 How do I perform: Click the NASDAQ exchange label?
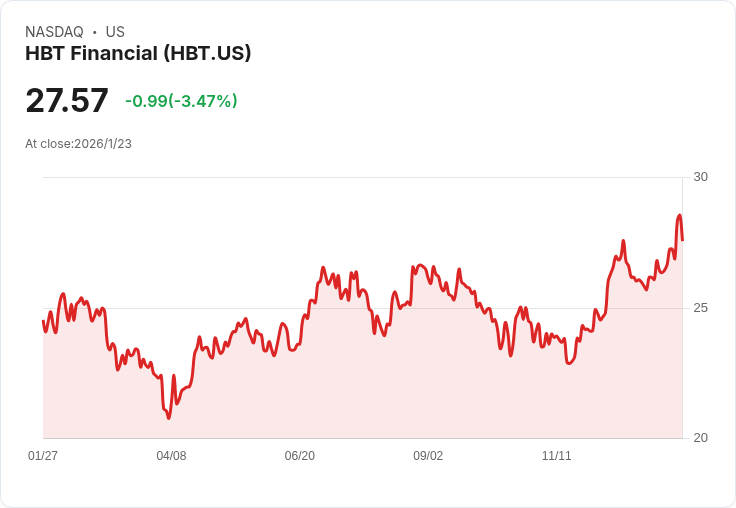coord(54,32)
